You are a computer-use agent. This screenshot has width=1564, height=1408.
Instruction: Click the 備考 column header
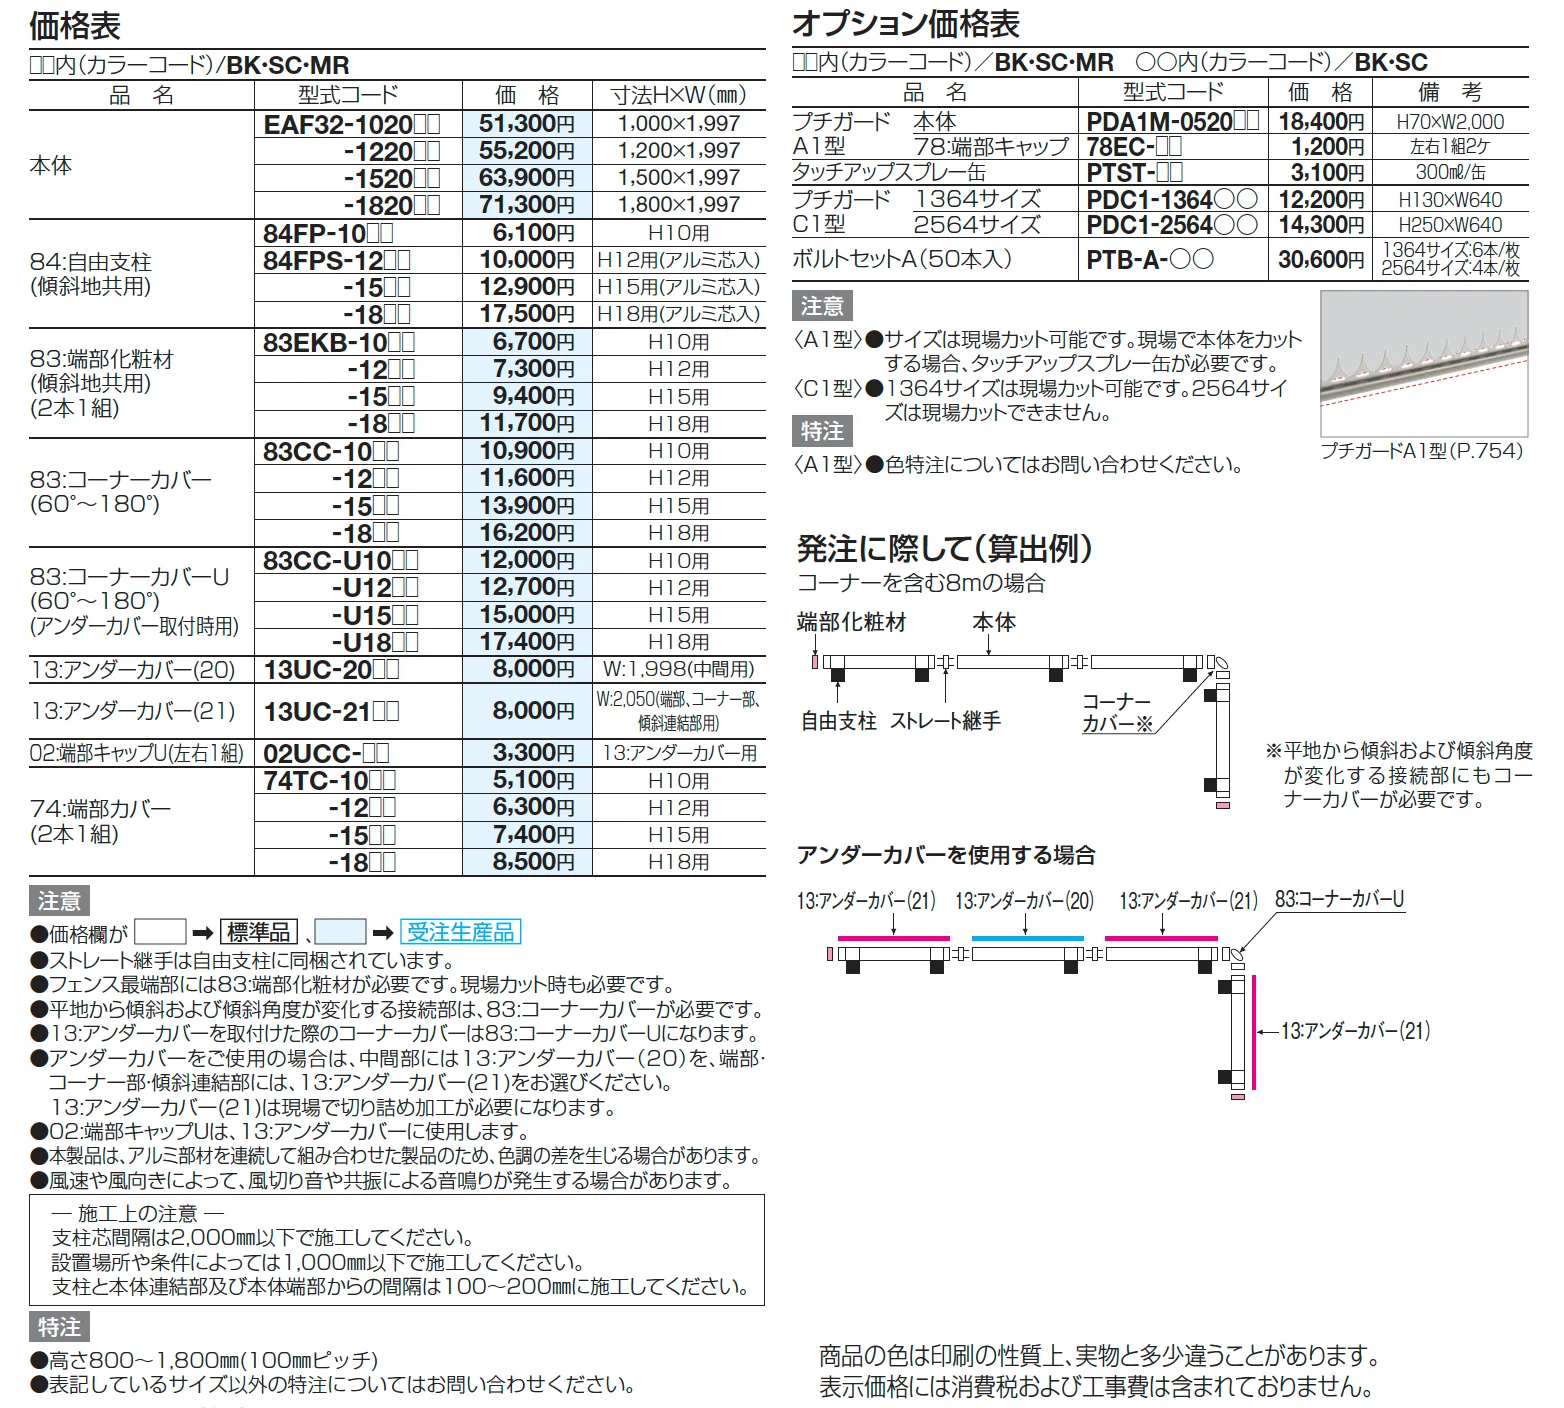[1450, 93]
